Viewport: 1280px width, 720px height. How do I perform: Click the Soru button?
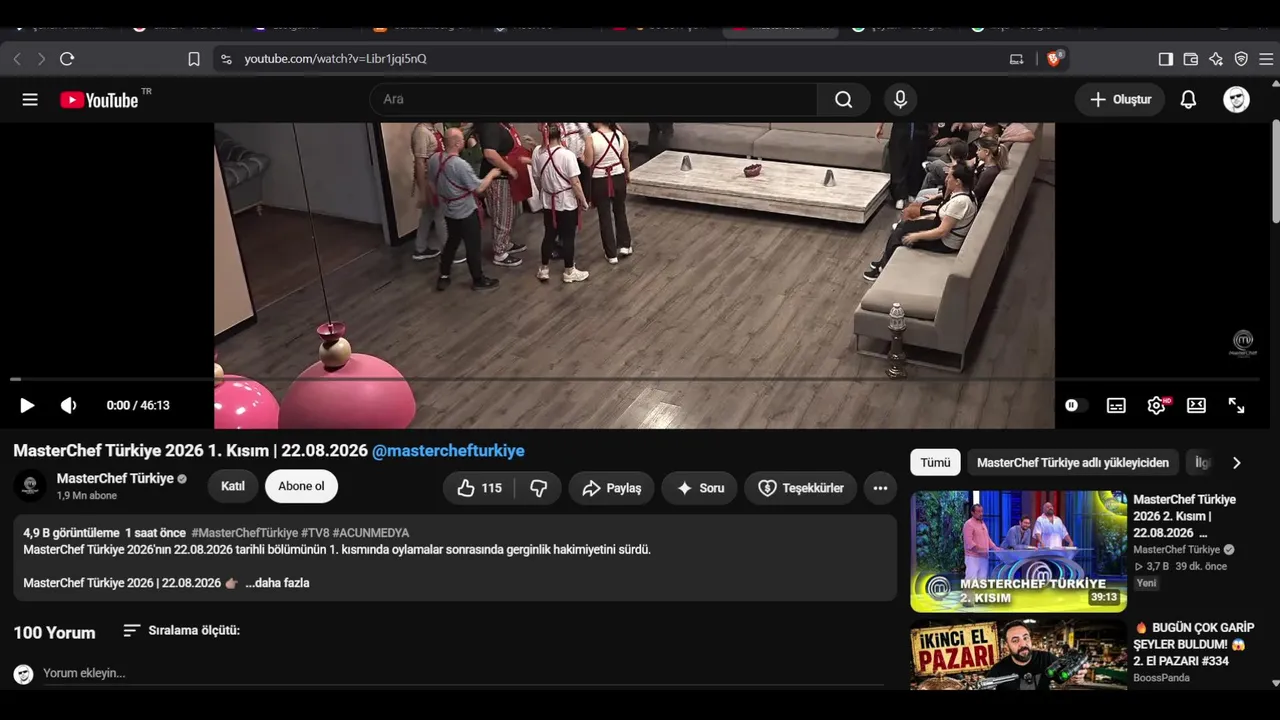(x=699, y=488)
